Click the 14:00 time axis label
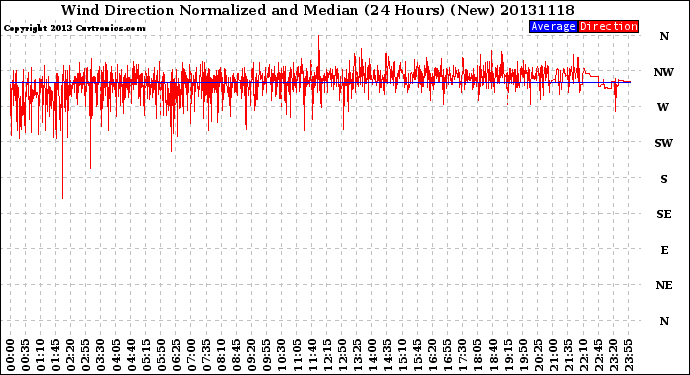 (x=372, y=355)
